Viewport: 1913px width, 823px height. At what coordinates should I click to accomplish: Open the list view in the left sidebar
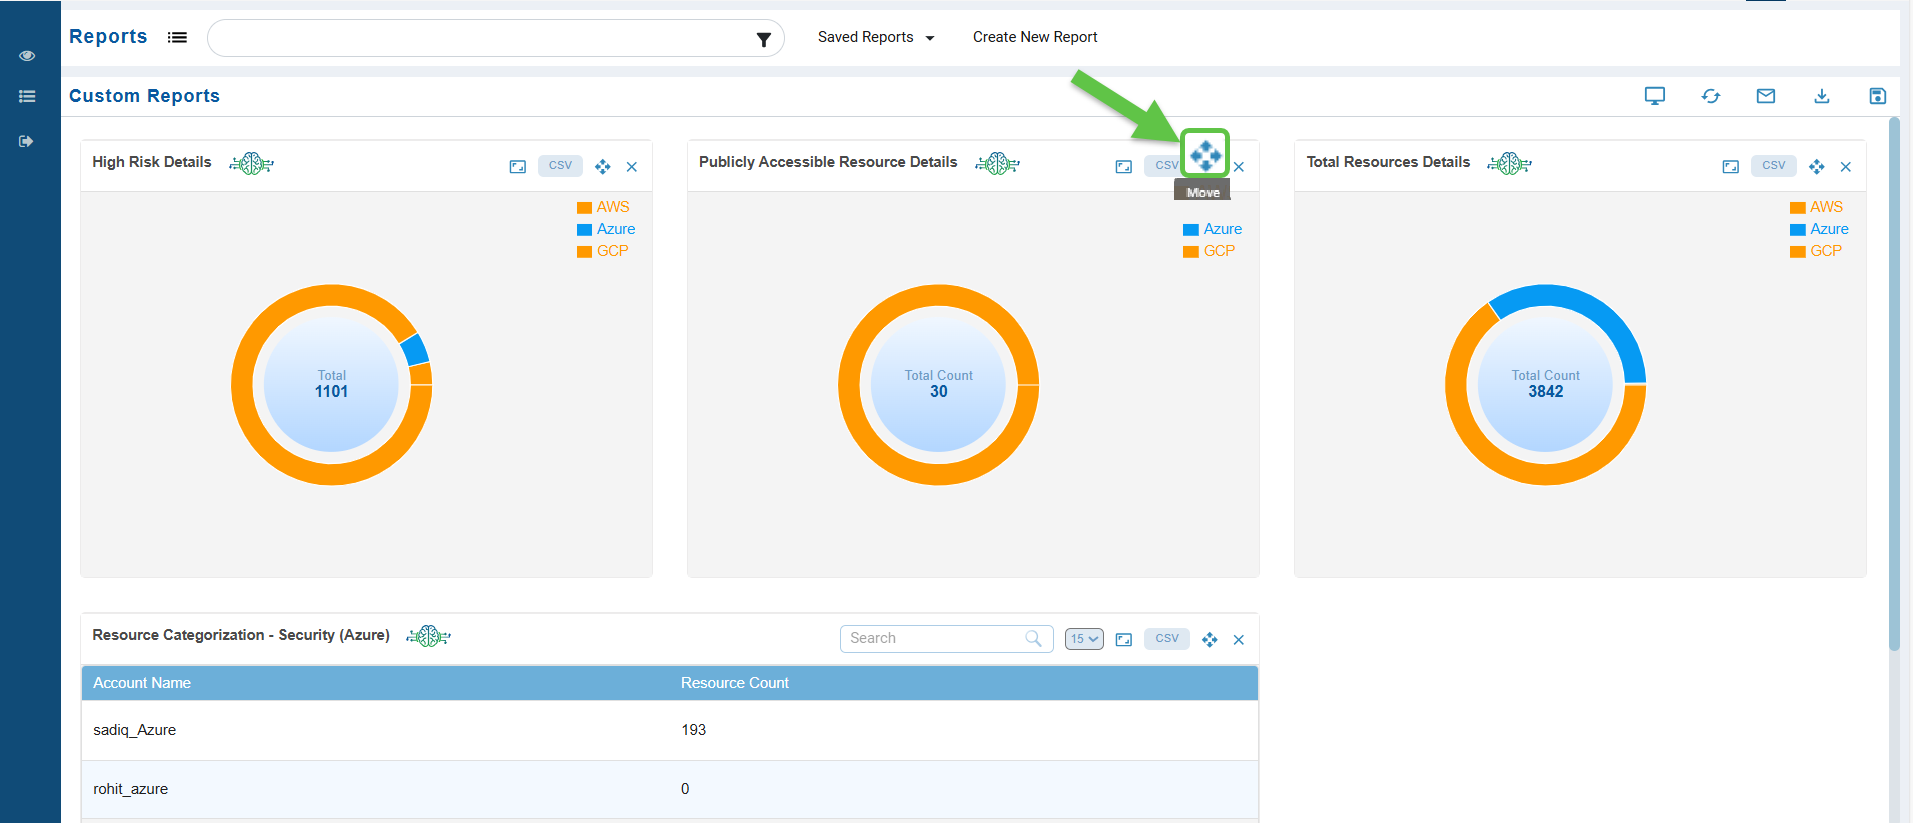(27, 97)
